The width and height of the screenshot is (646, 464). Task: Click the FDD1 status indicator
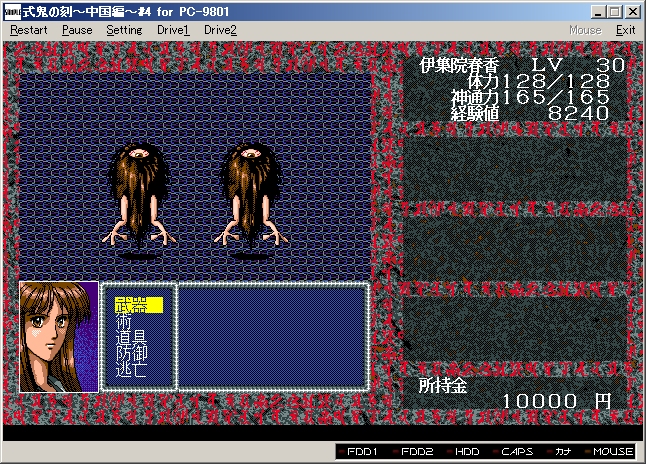[x=358, y=452]
